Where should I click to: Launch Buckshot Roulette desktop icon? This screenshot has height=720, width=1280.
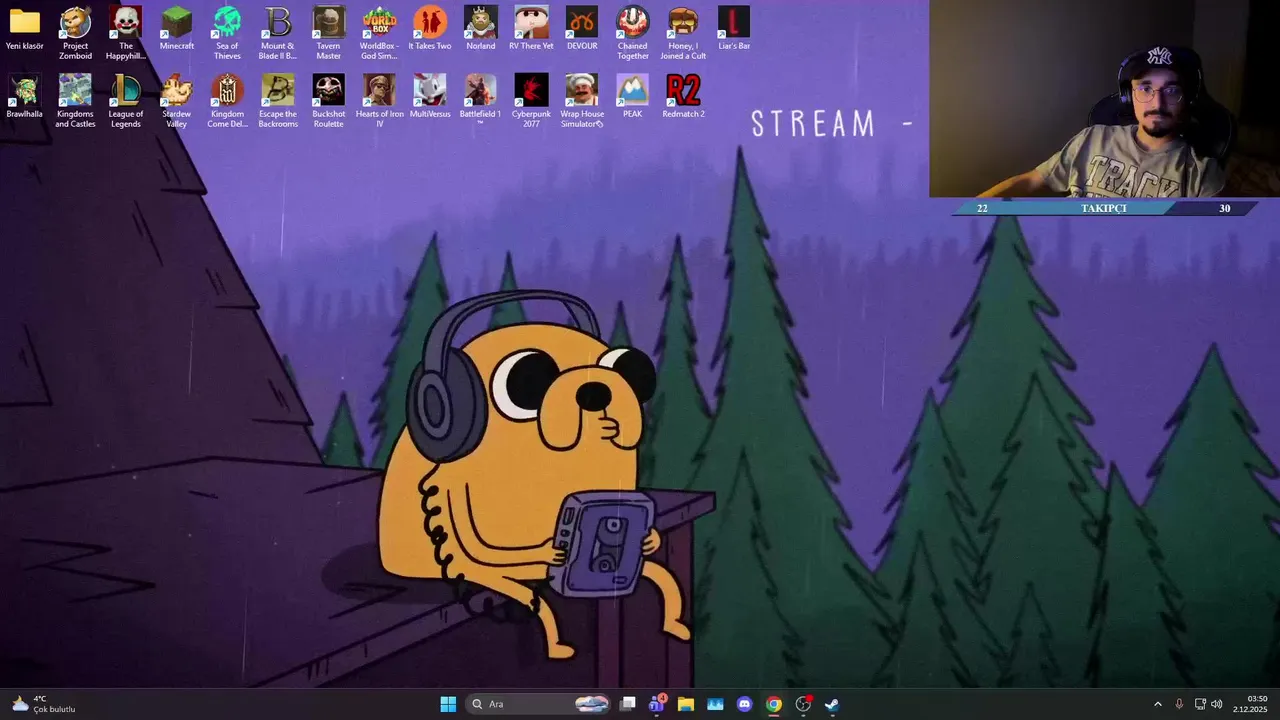328,101
